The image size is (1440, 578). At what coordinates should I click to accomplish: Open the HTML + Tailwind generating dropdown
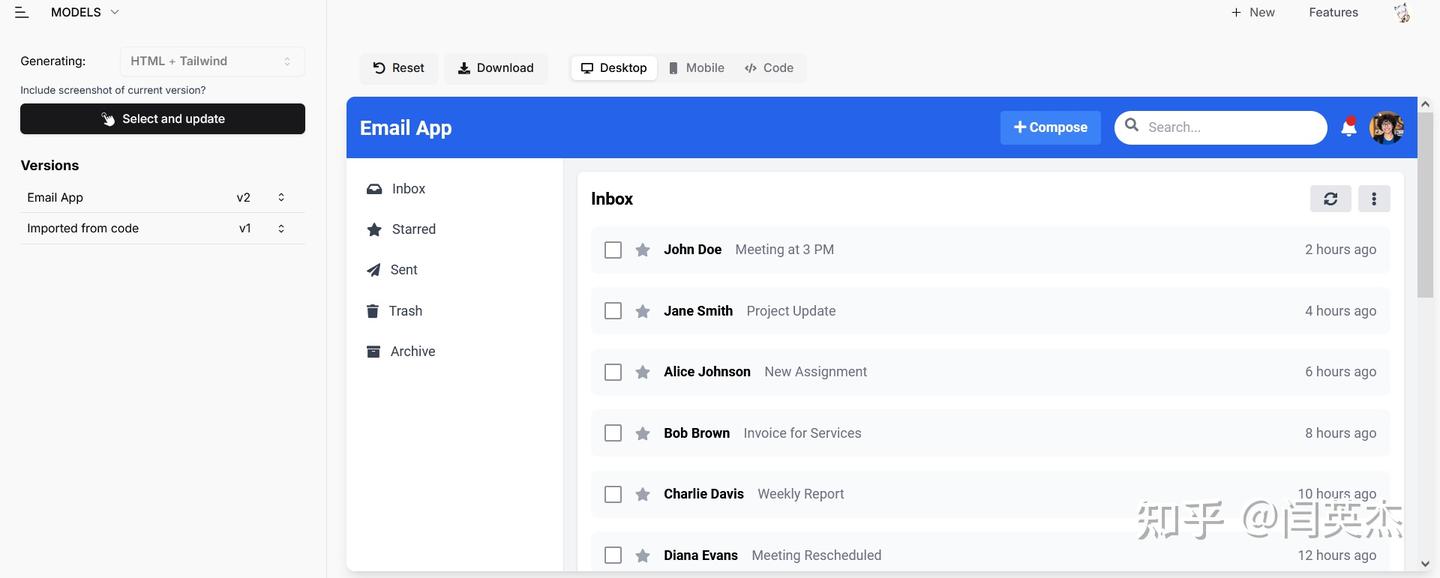[212, 61]
